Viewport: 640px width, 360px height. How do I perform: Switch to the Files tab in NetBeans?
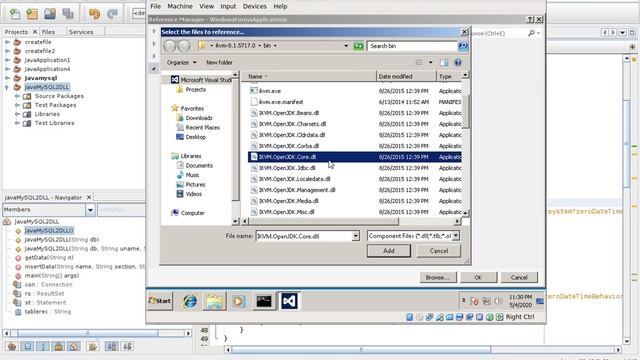pyautogui.click(x=48, y=32)
